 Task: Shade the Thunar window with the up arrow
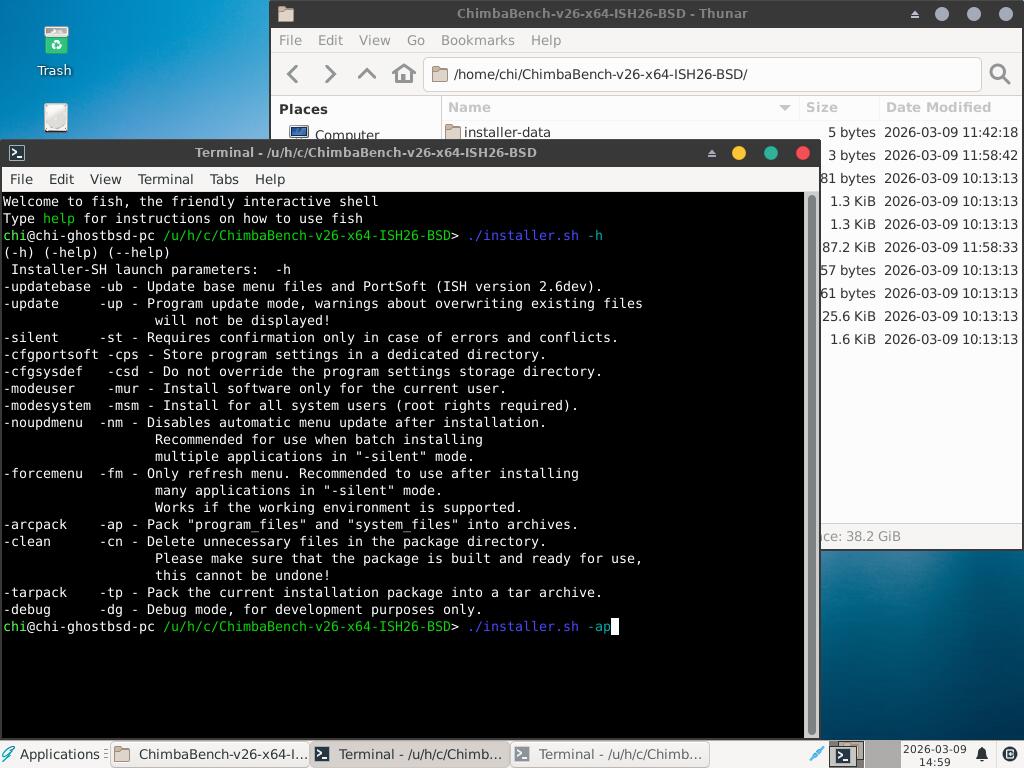point(915,14)
